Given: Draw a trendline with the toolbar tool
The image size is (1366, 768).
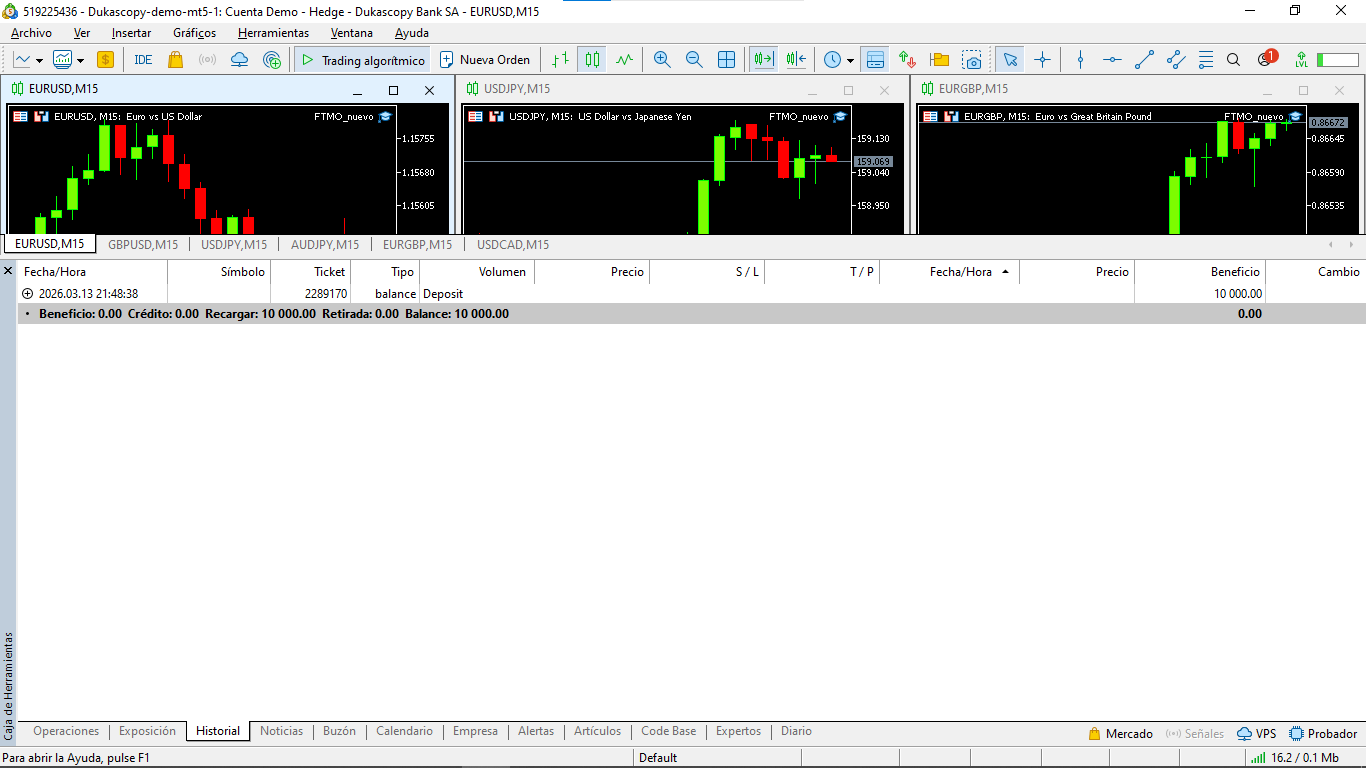Looking at the screenshot, I should point(1145,60).
